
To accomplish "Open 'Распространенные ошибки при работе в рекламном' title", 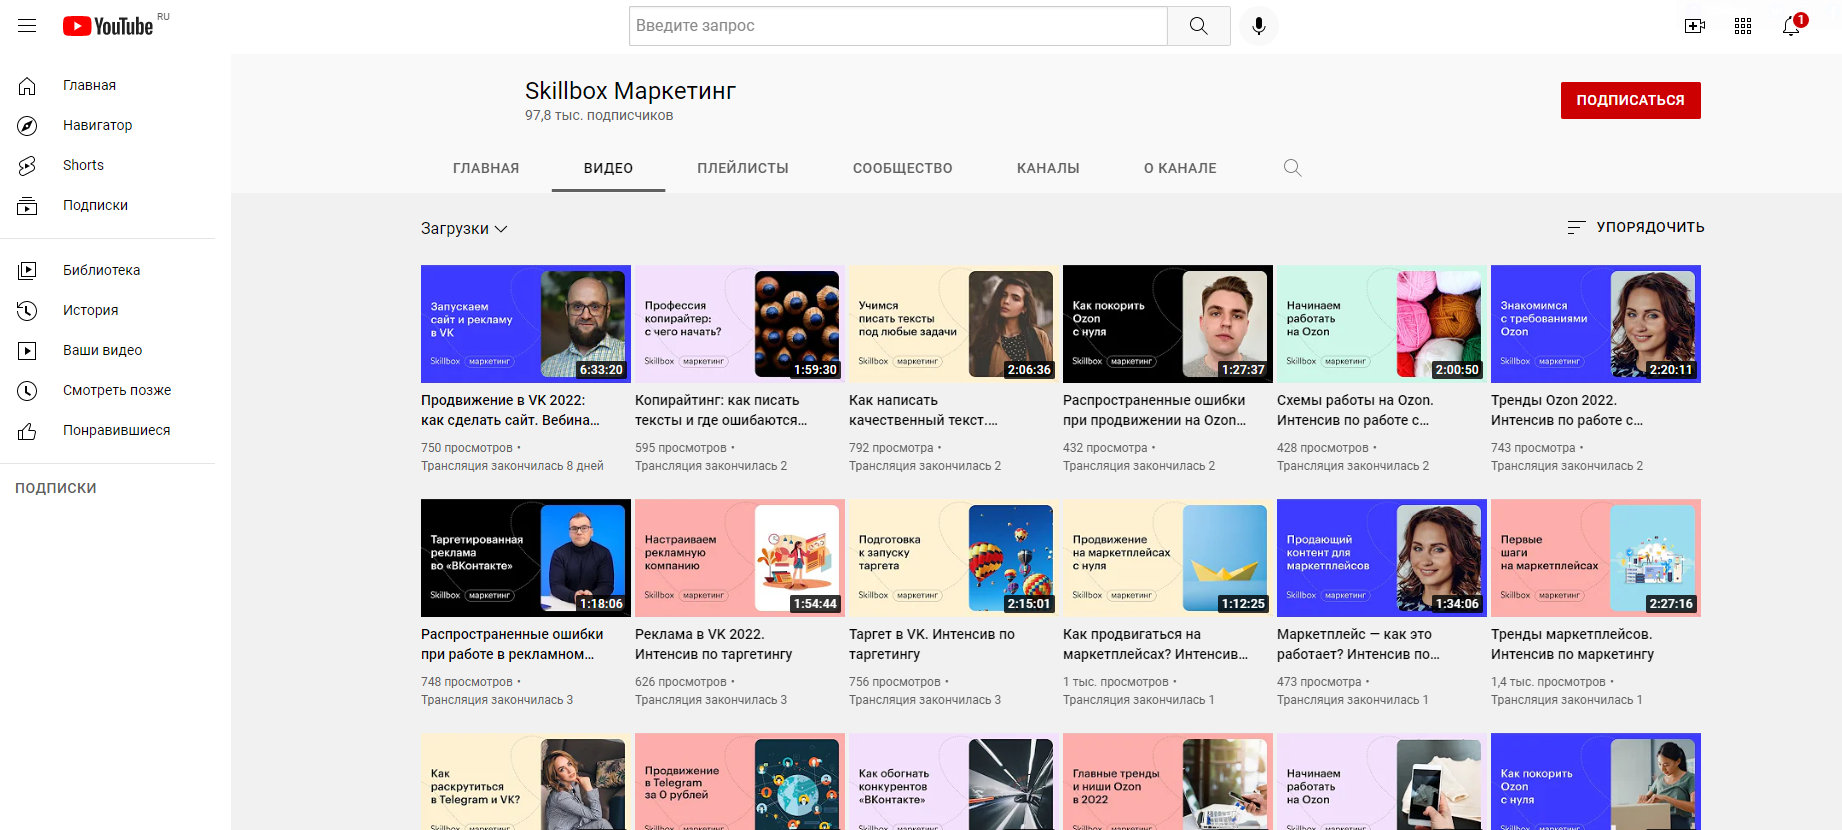I will (x=512, y=644).
